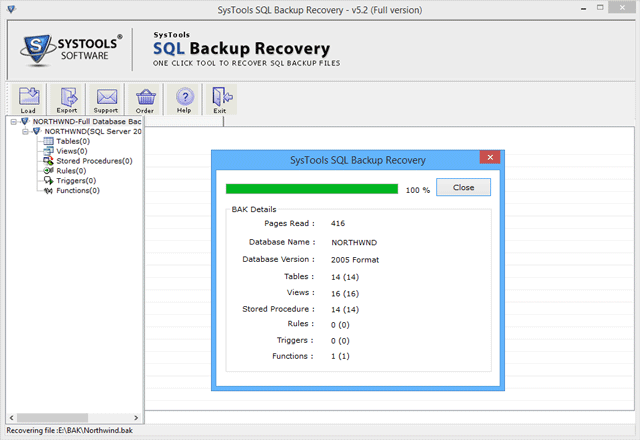This screenshot has height=440, width=640.
Task: Click the dialog title SysTools SQL Backup Recovery
Action: pyautogui.click(x=358, y=160)
